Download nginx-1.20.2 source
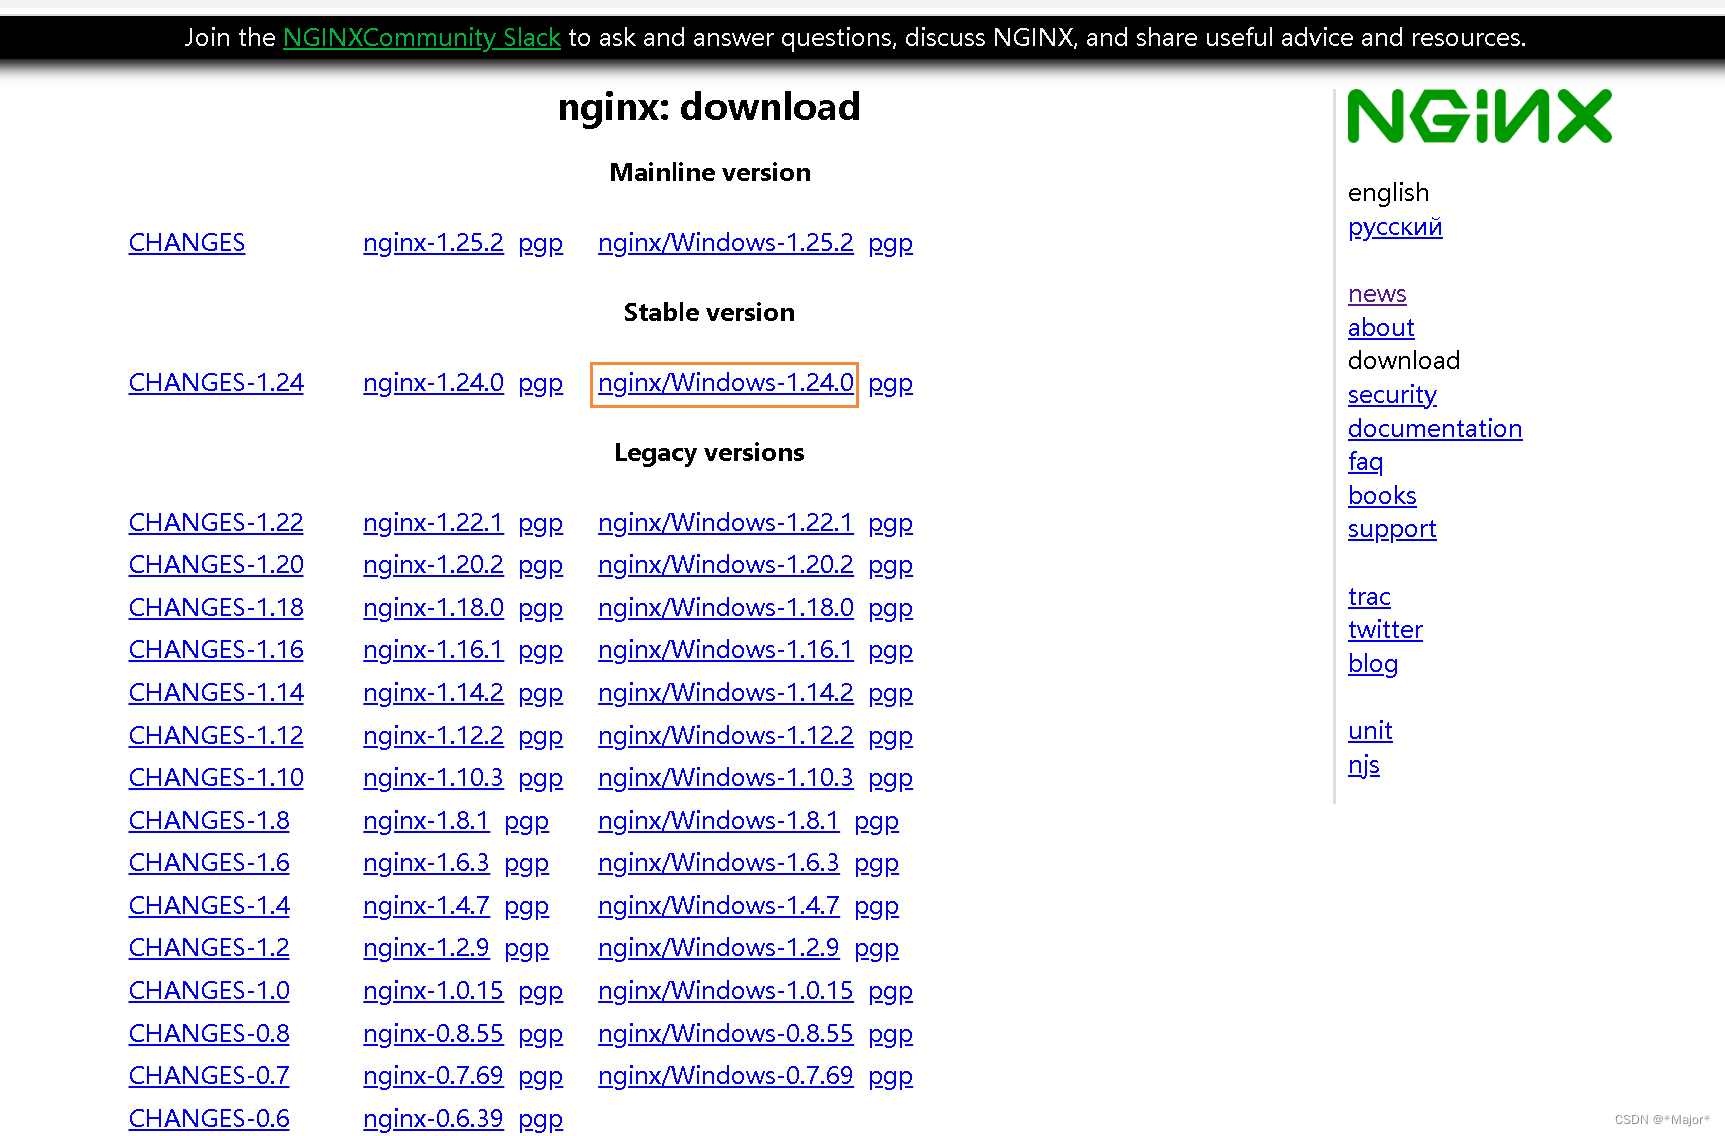The image size is (1725, 1136). [433, 565]
